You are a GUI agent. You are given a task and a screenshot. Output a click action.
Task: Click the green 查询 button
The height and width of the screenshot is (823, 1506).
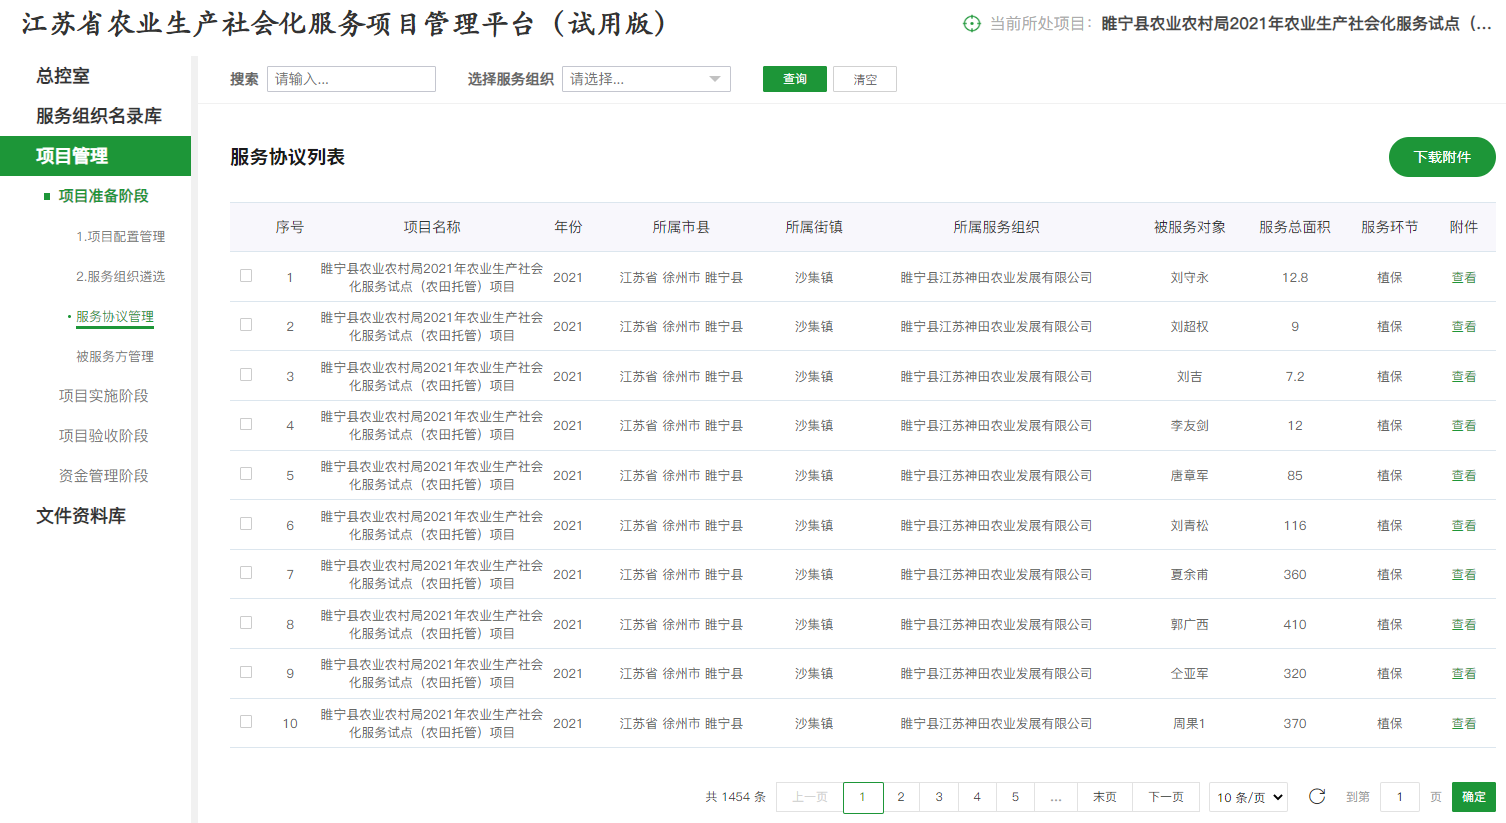click(795, 79)
